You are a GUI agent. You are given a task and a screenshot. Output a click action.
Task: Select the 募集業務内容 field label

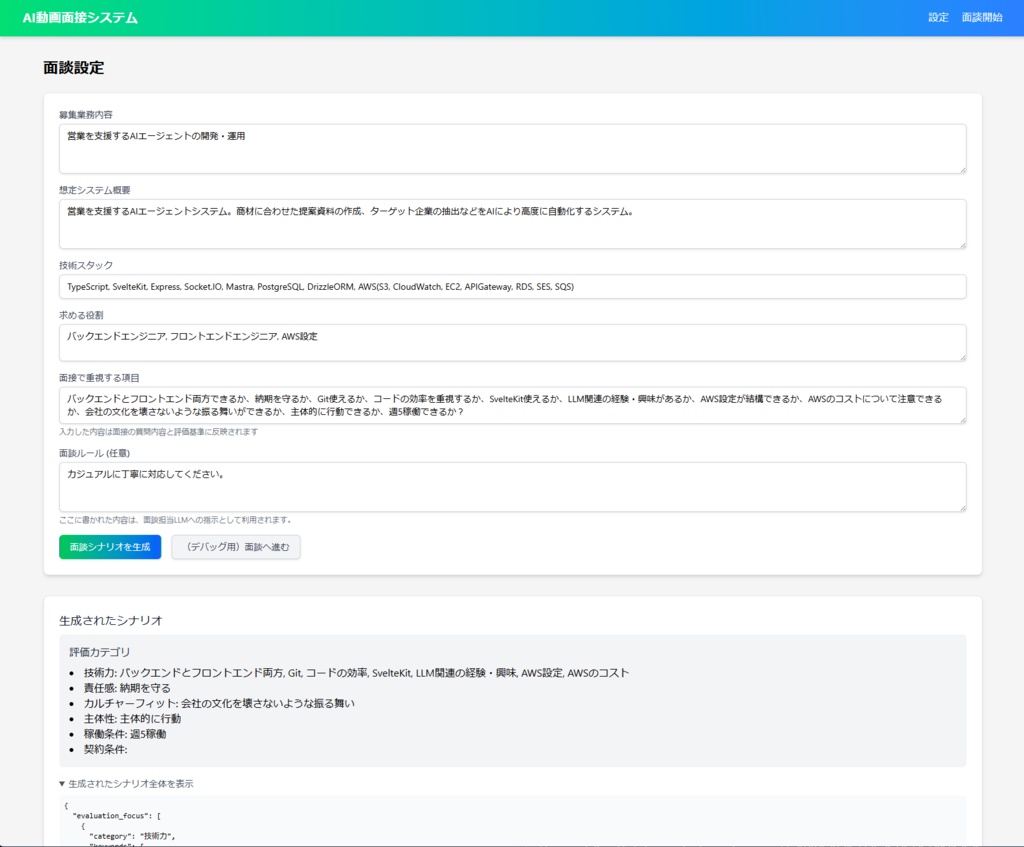click(x=86, y=115)
